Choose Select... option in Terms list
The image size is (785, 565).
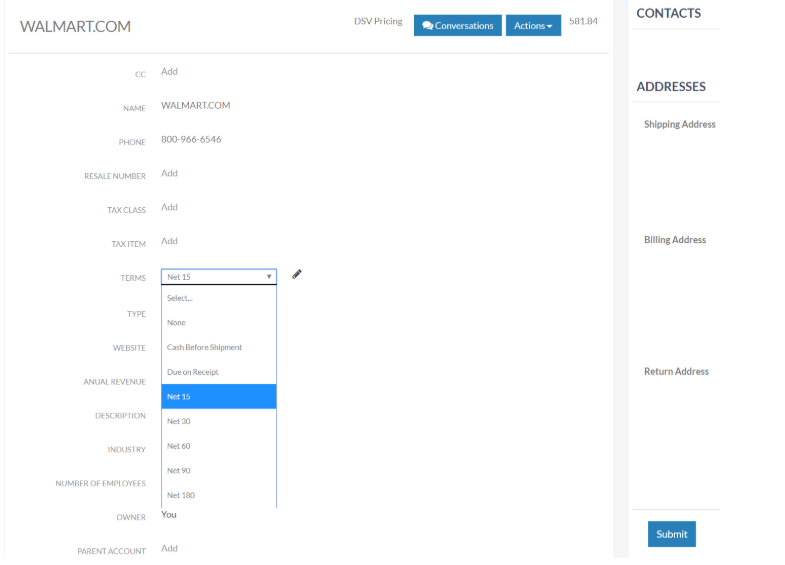point(219,298)
